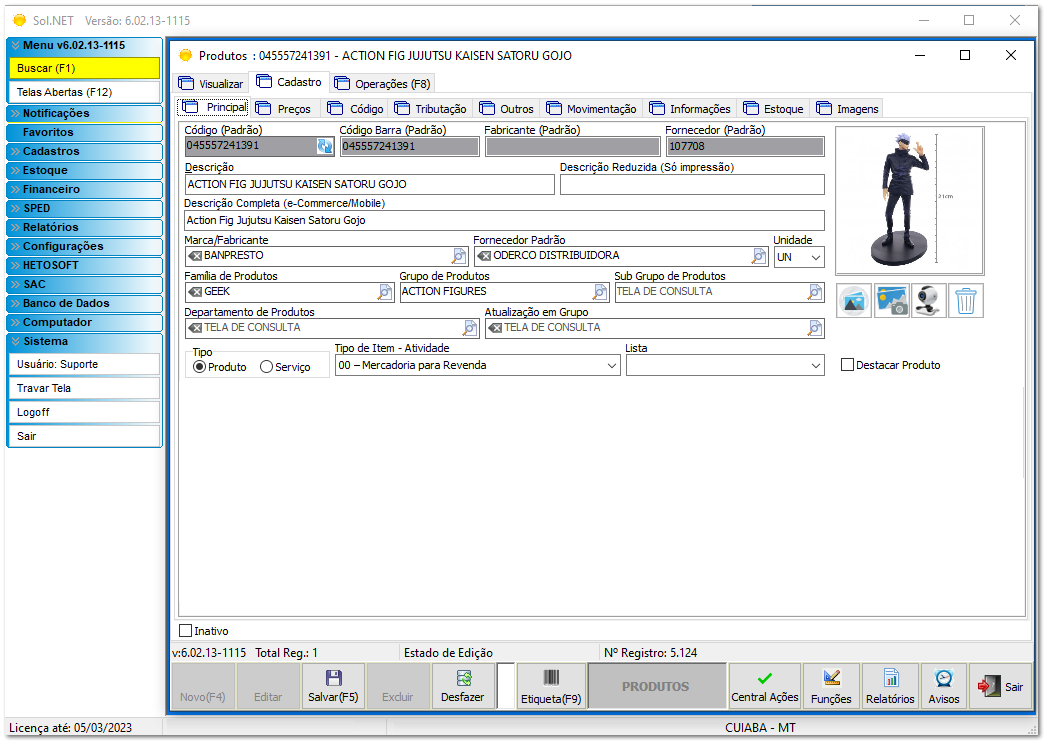View the product image with the picture icon
Viewport: 1047px width, 744px height.
coord(853,300)
